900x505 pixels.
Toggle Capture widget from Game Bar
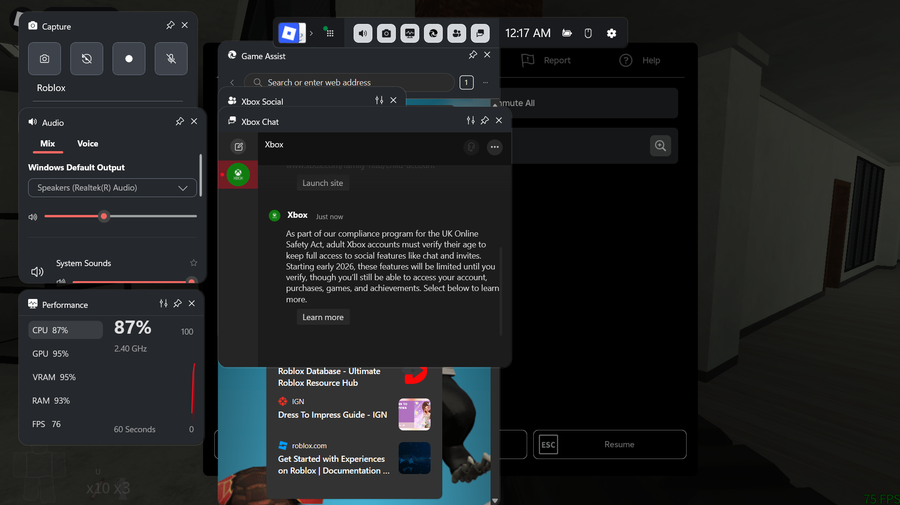386,33
